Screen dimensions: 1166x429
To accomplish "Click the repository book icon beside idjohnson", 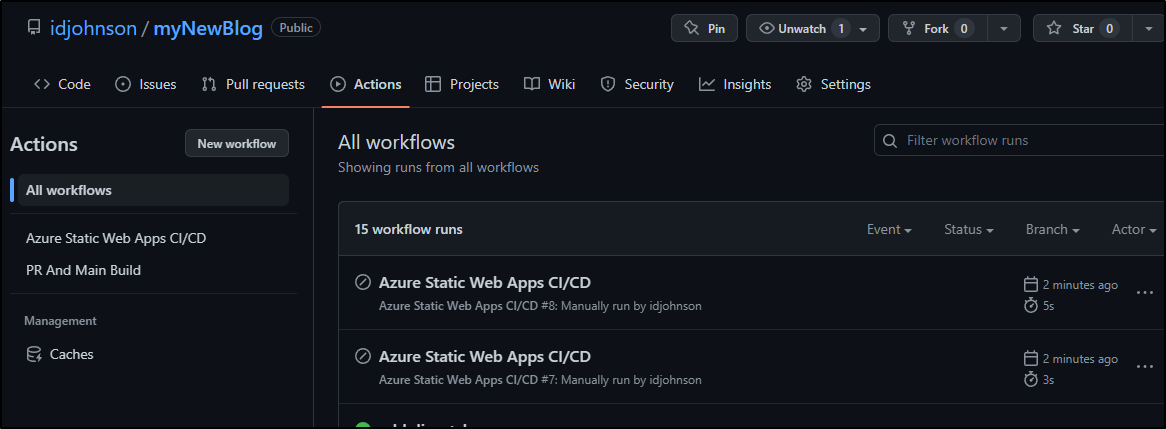I will [33, 28].
